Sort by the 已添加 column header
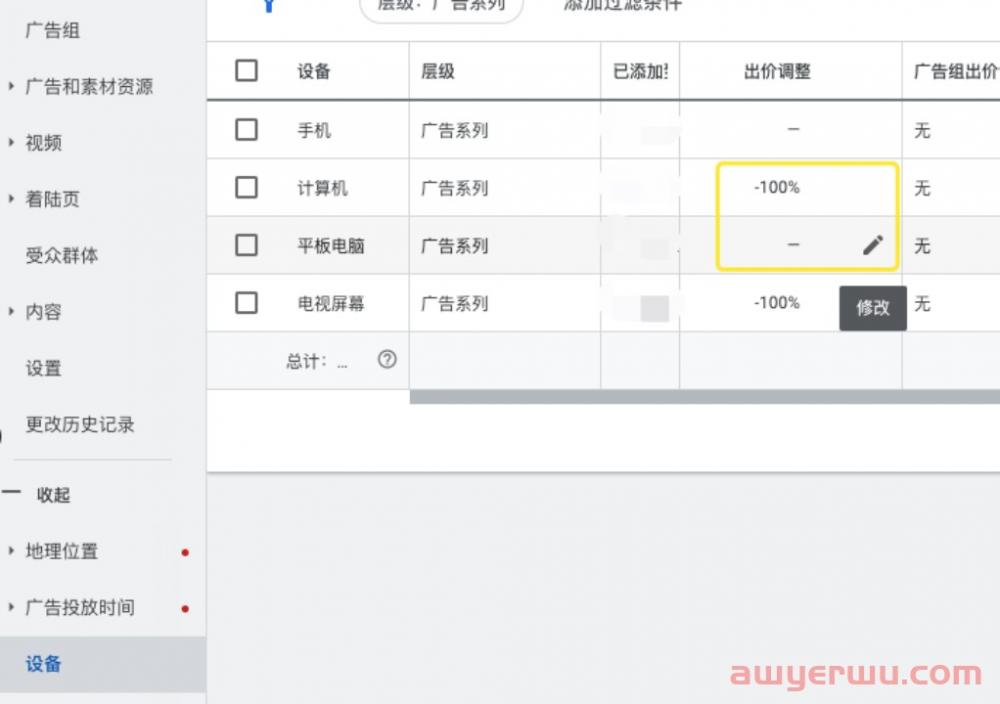 point(640,71)
